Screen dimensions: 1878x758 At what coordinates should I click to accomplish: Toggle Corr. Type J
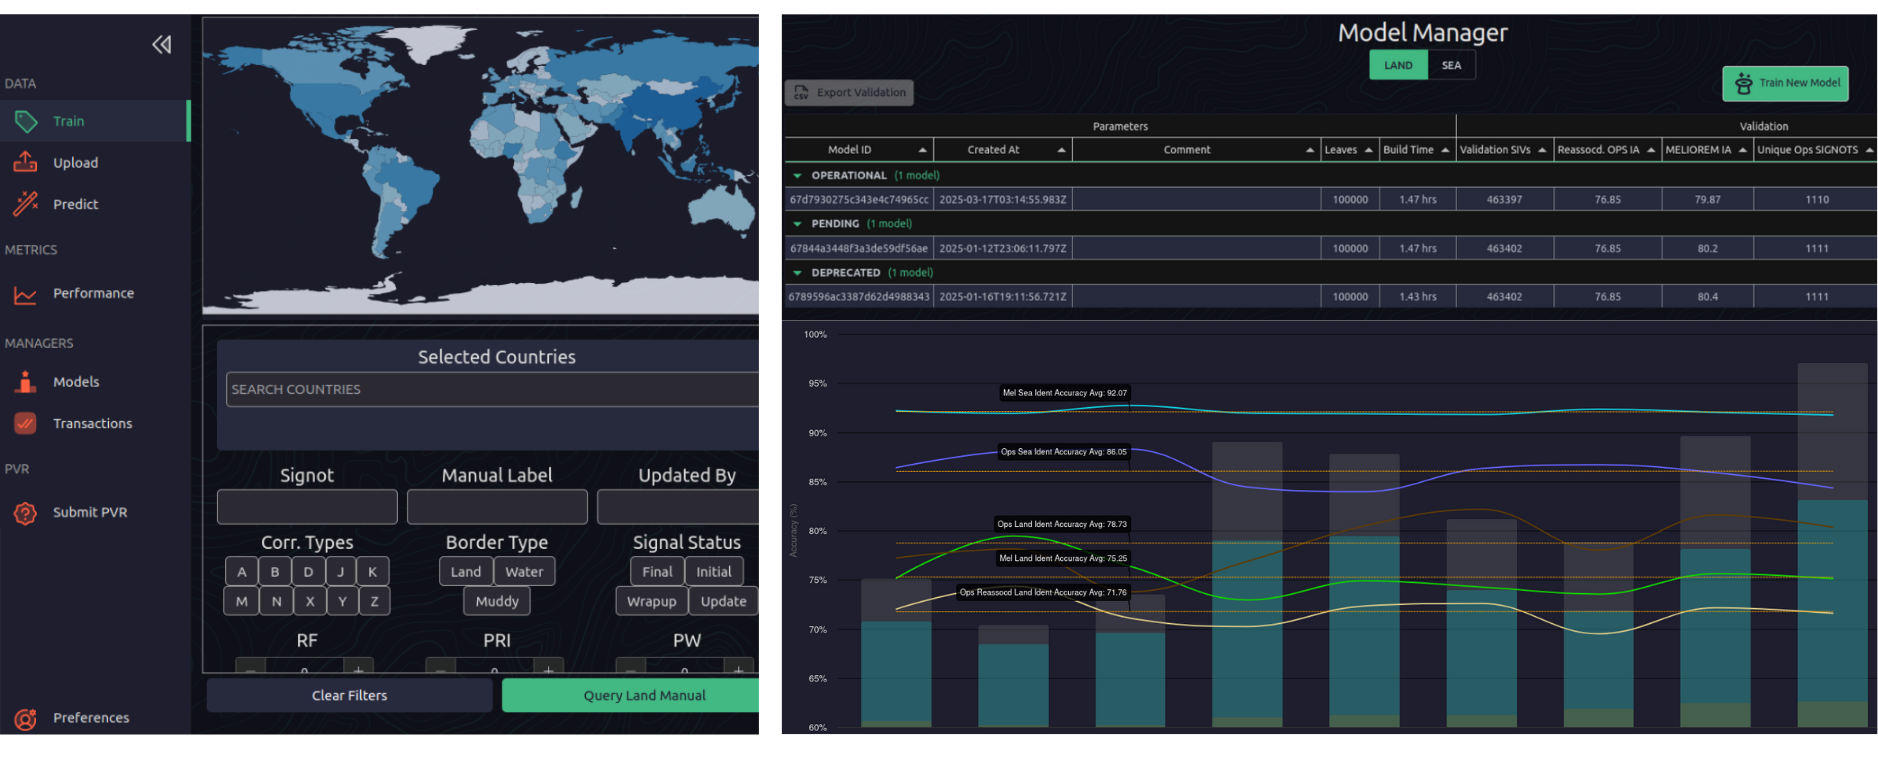click(x=340, y=572)
